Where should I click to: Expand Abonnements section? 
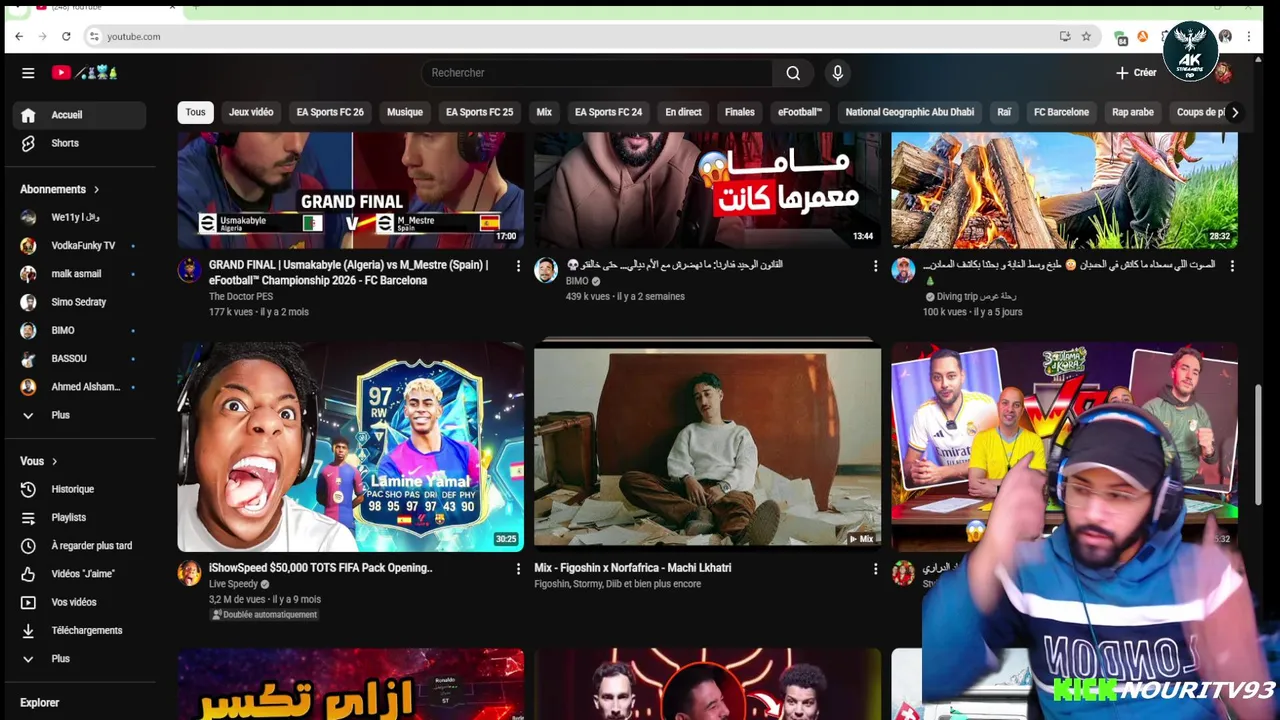click(60, 189)
